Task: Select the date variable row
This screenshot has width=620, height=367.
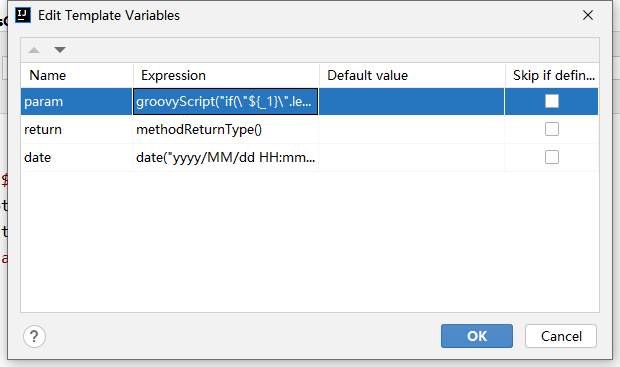Action: click(310, 157)
